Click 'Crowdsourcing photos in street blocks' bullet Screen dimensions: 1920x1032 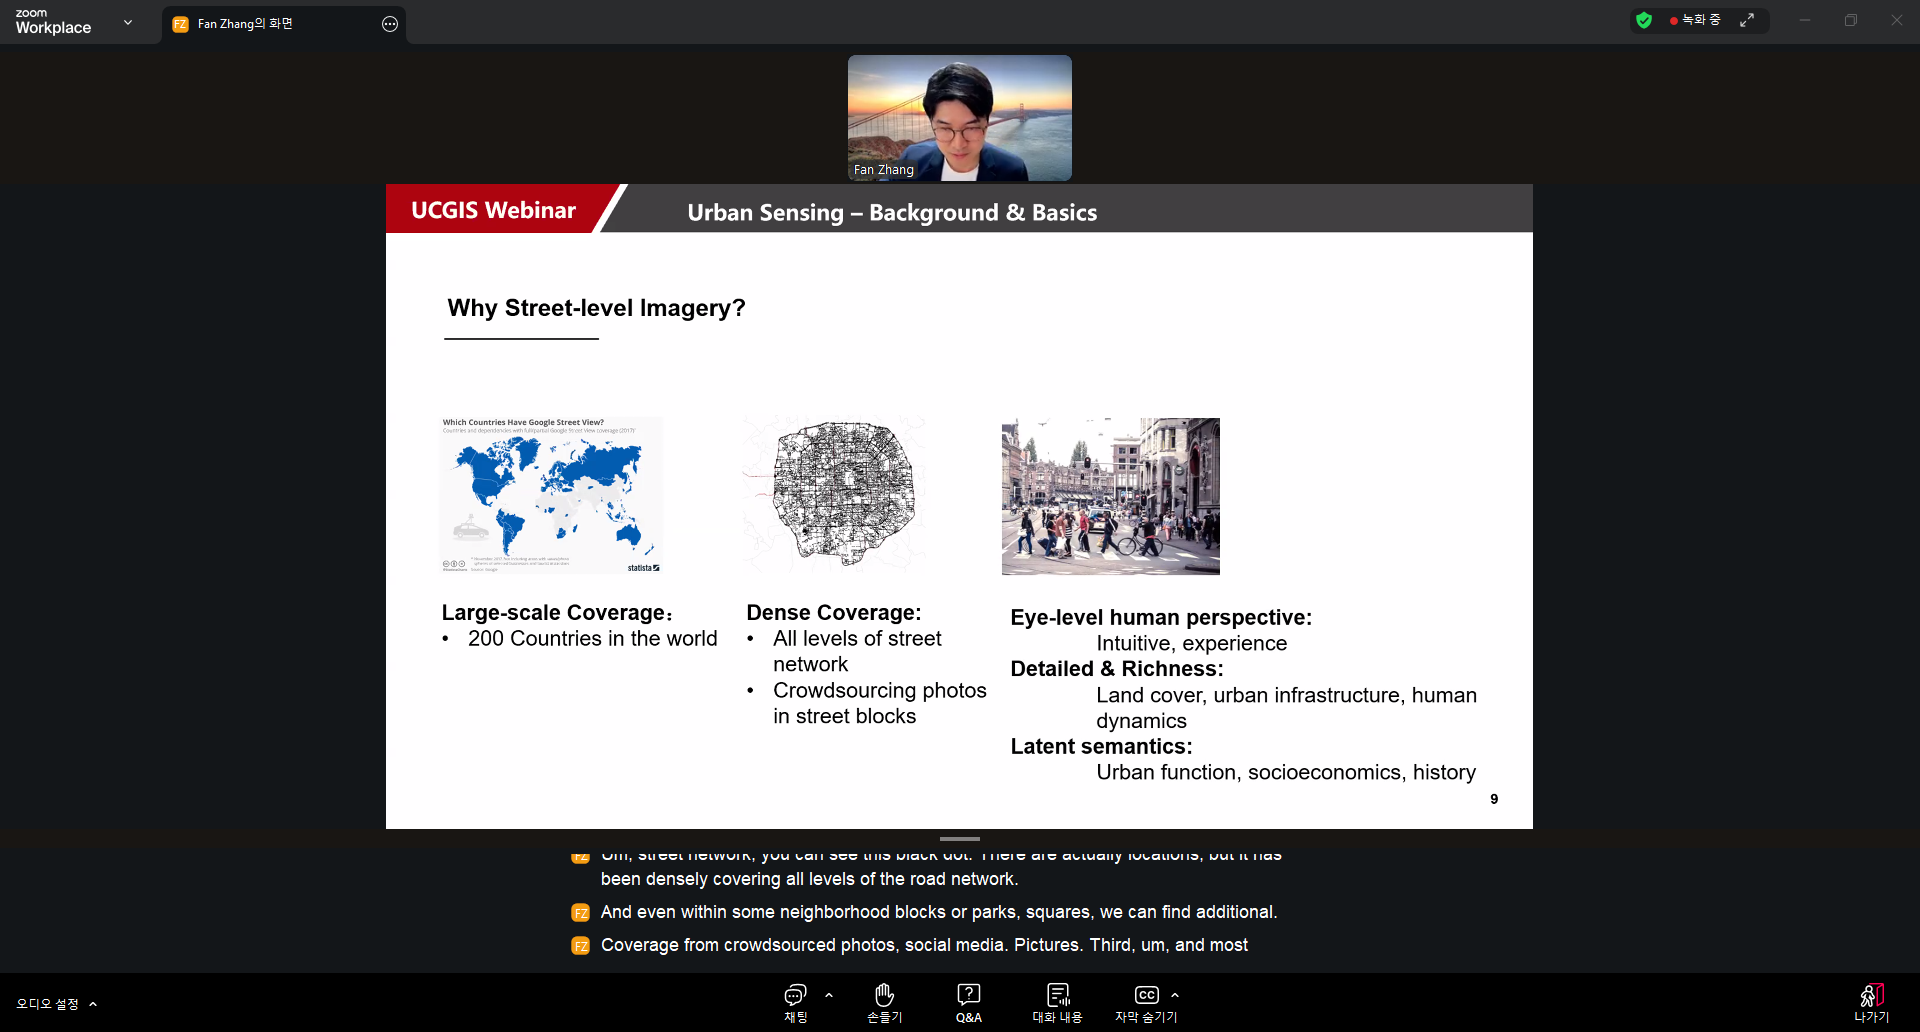879,704
